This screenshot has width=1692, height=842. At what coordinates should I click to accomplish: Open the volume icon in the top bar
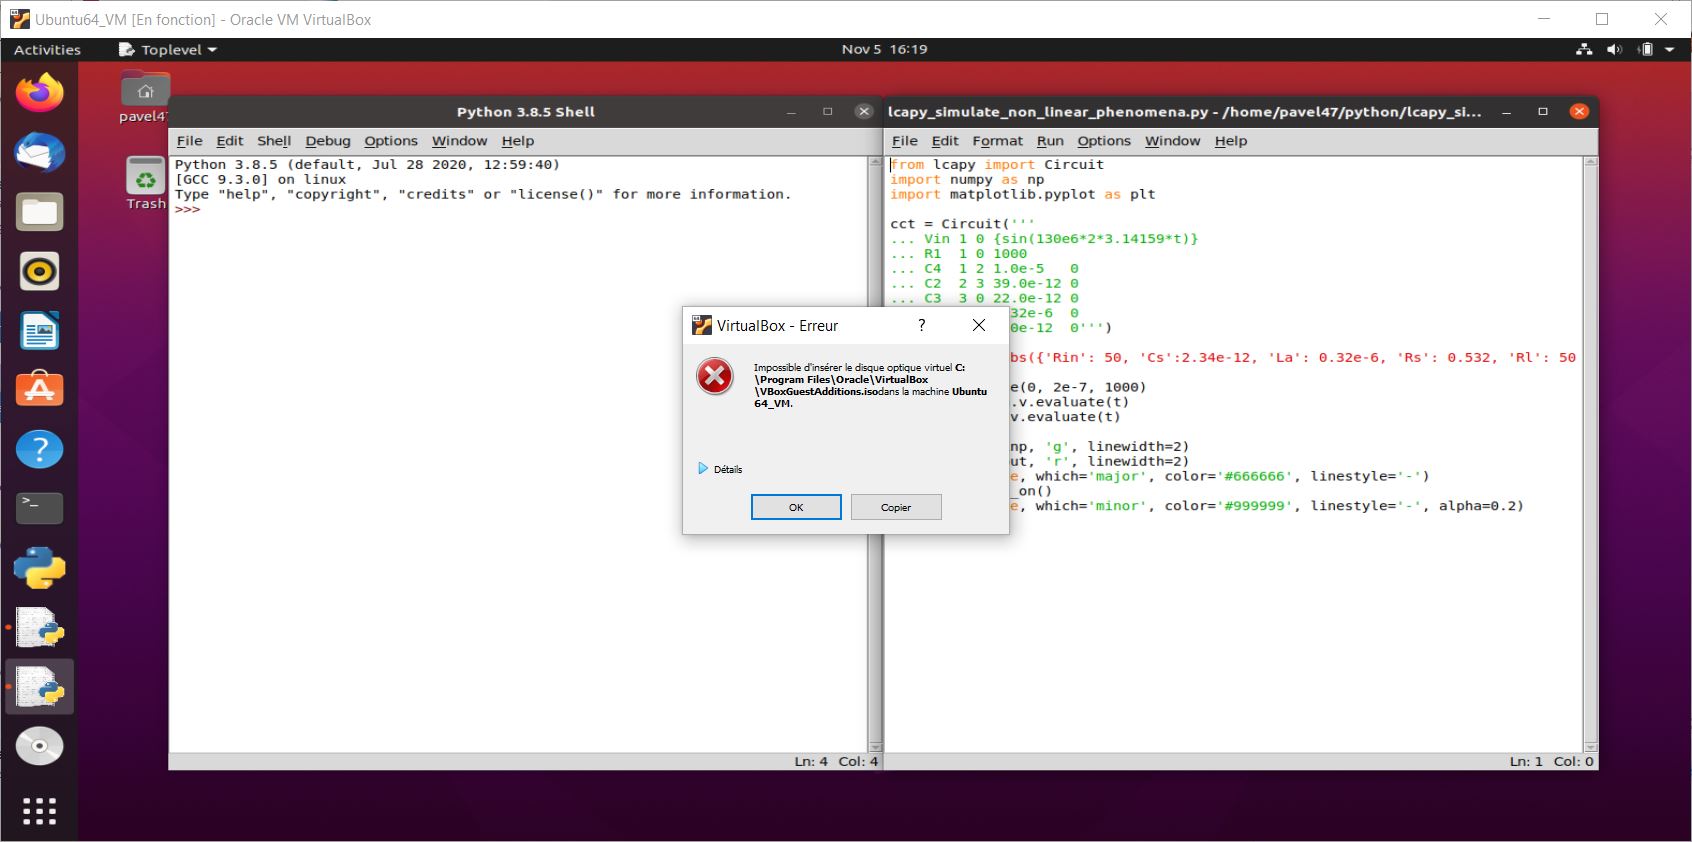click(x=1614, y=49)
